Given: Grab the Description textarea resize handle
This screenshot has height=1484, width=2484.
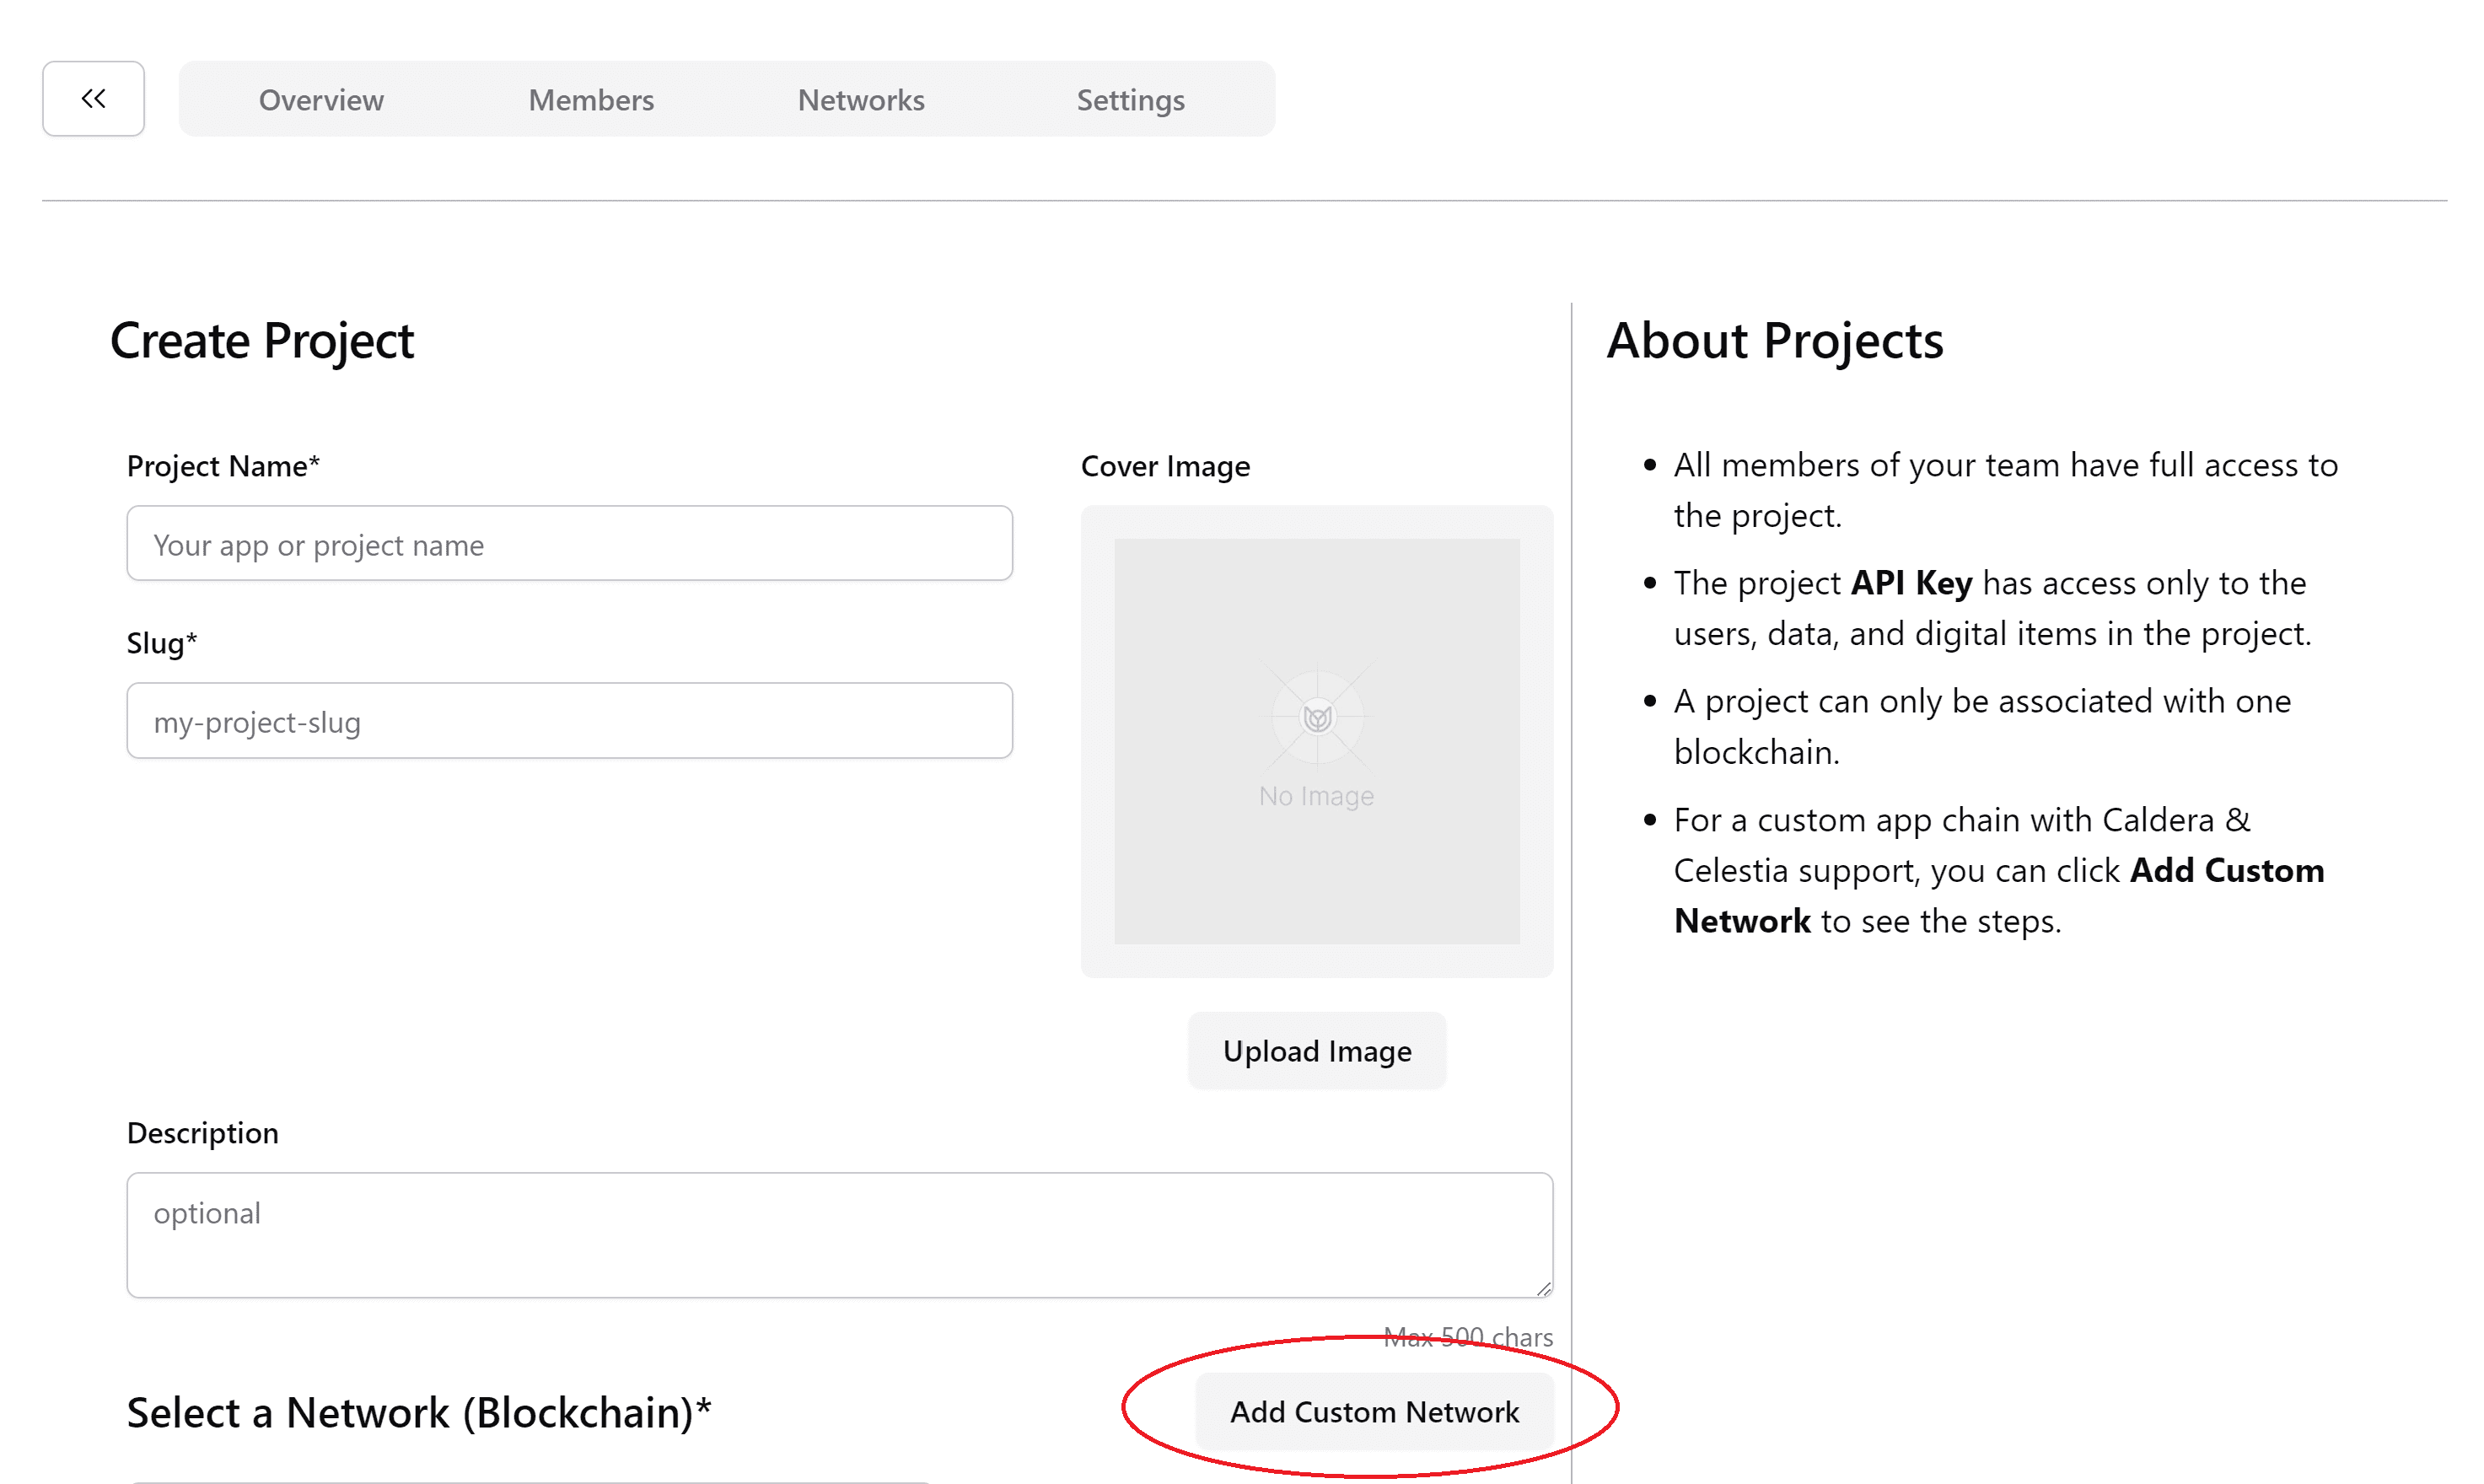Looking at the screenshot, I should pos(1543,1288).
